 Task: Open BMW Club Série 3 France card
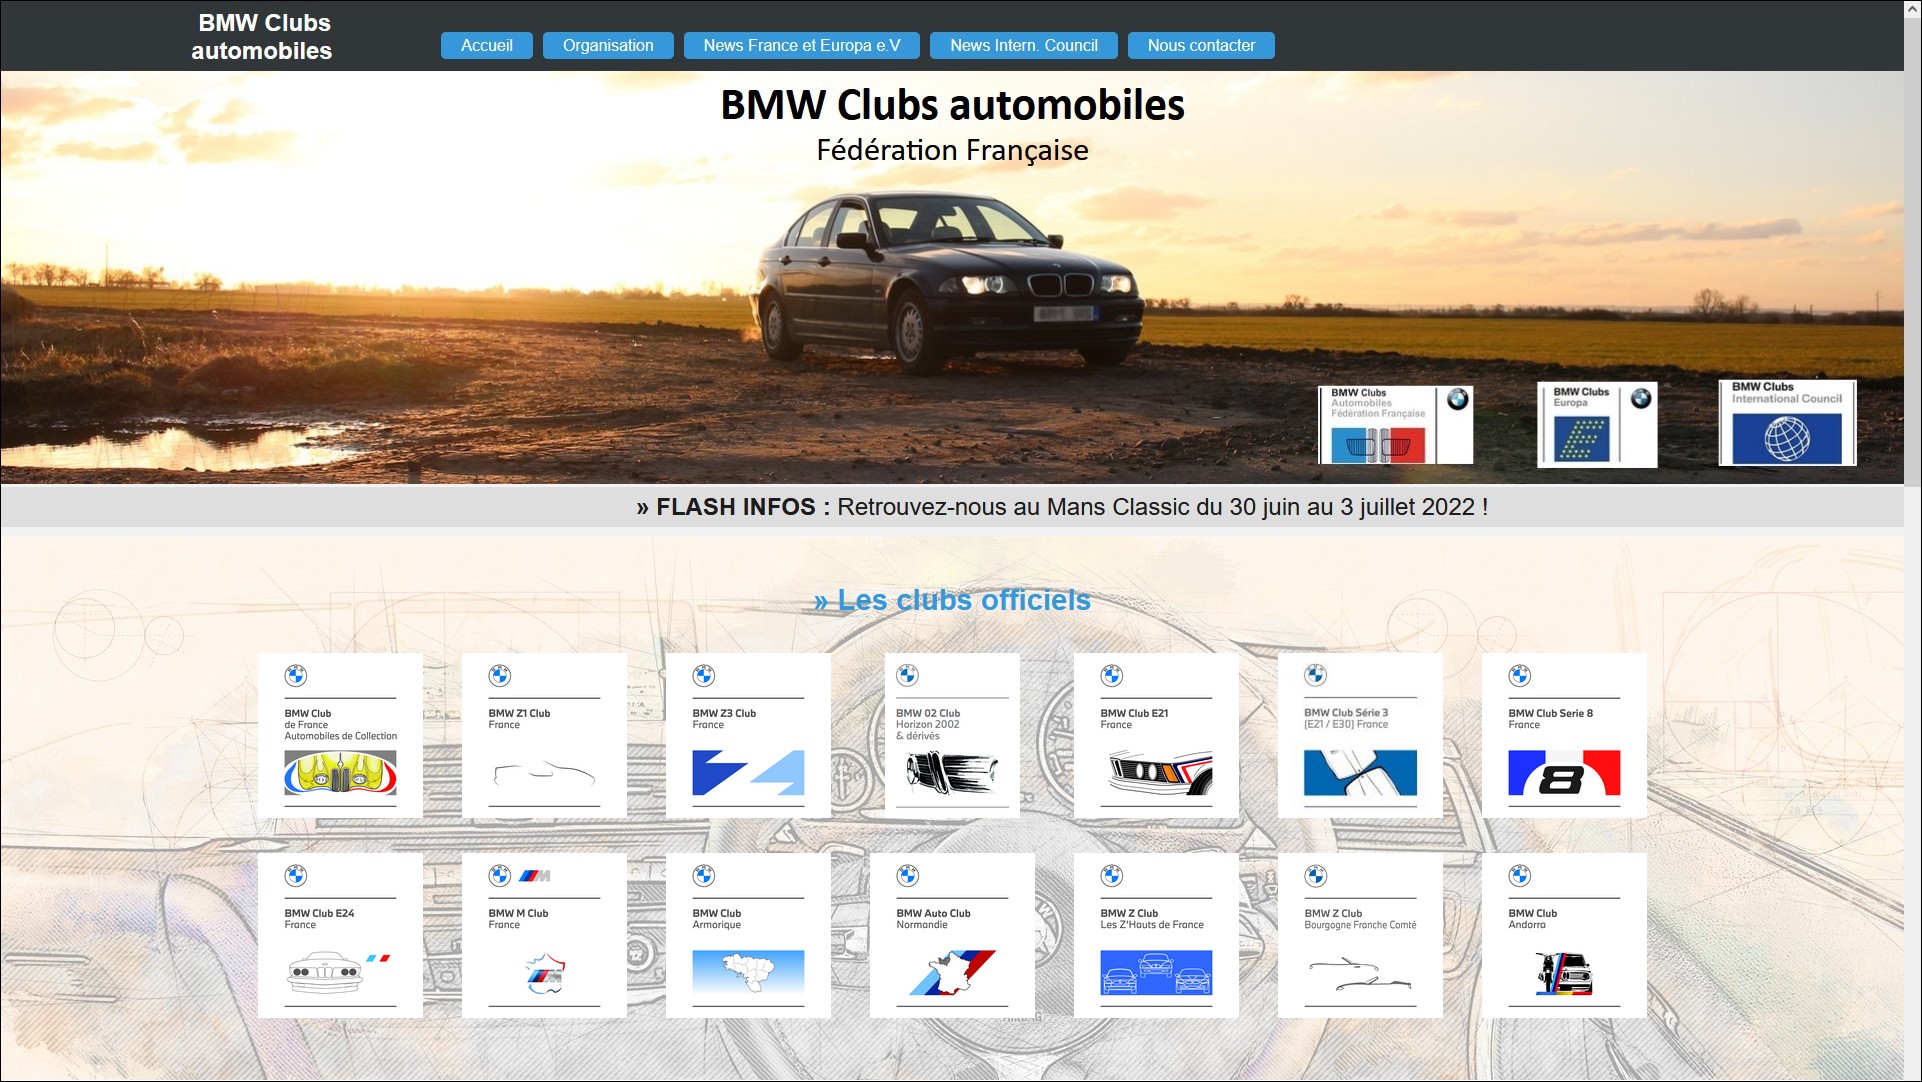pos(1360,735)
